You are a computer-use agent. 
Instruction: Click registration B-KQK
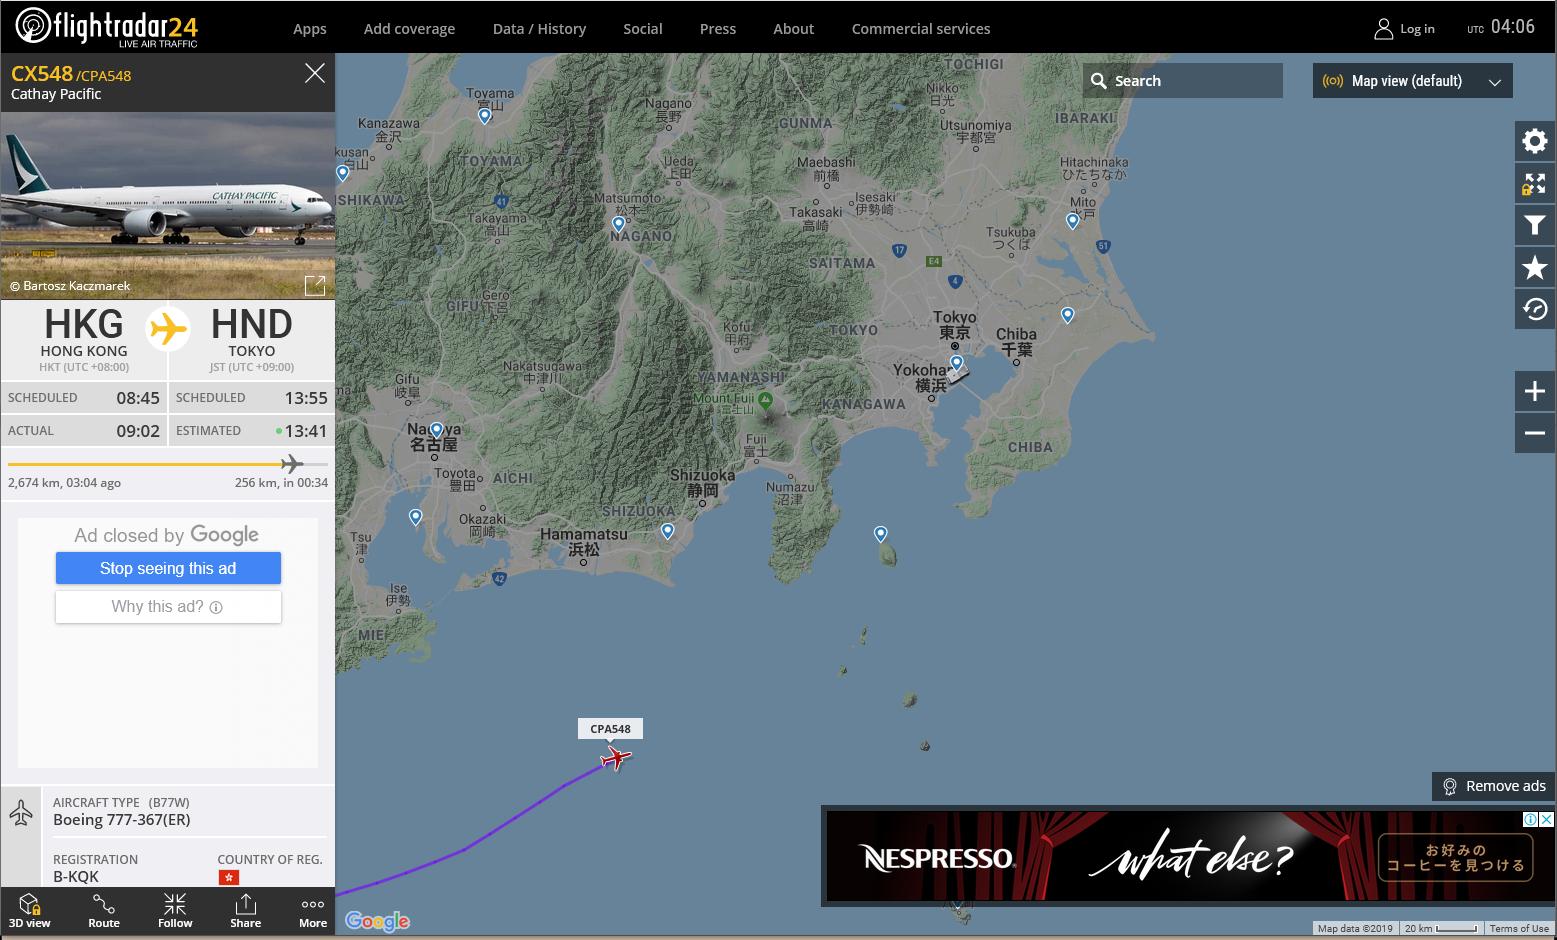76,877
